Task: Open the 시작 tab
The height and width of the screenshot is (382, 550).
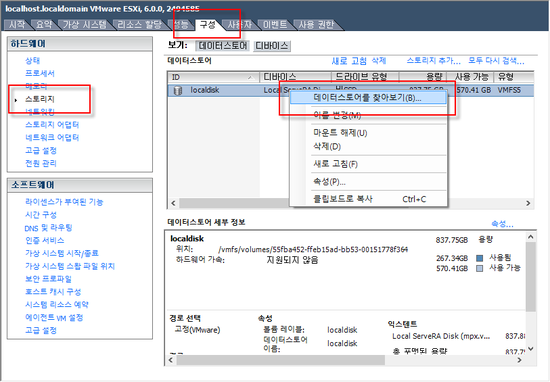Action: coord(17,25)
